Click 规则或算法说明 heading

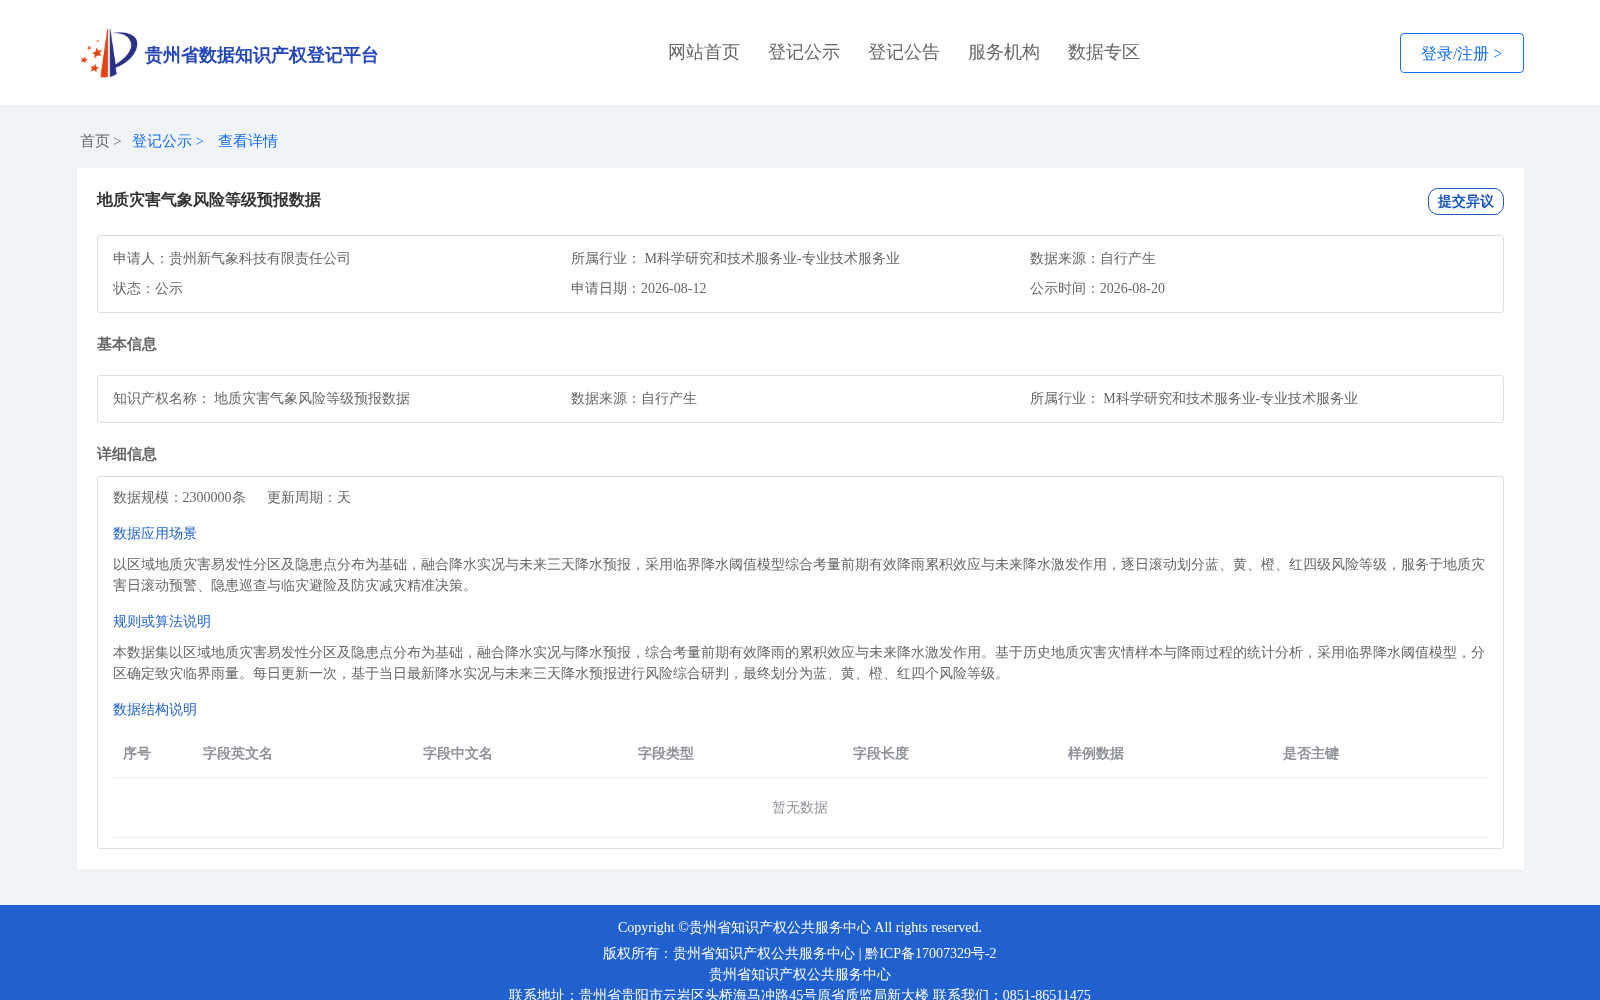162,621
